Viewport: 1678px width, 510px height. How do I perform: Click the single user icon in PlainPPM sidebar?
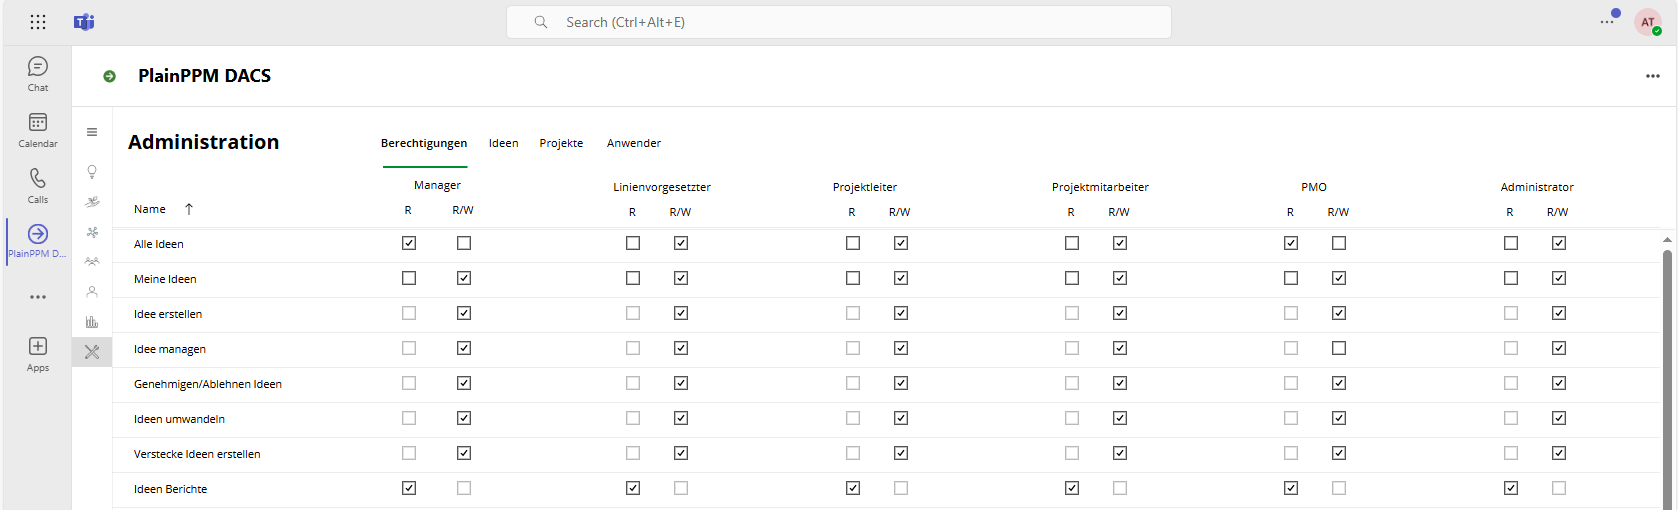tap(92, 292)
